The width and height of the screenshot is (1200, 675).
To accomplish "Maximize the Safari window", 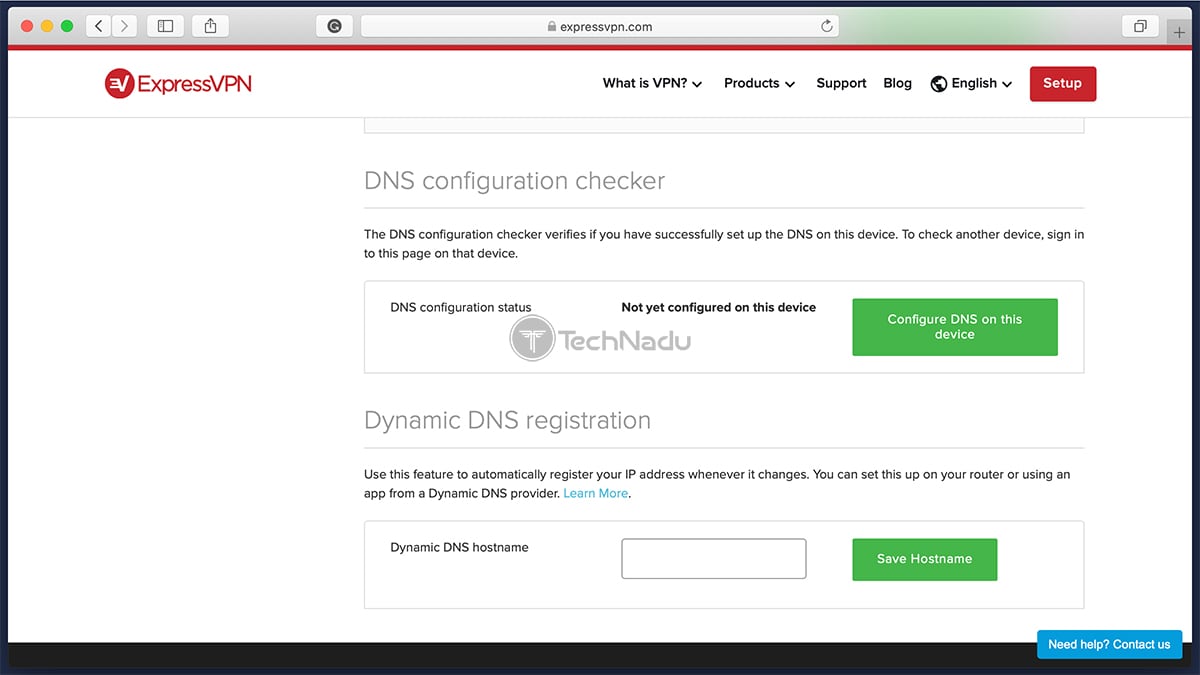I will [67, 26].
